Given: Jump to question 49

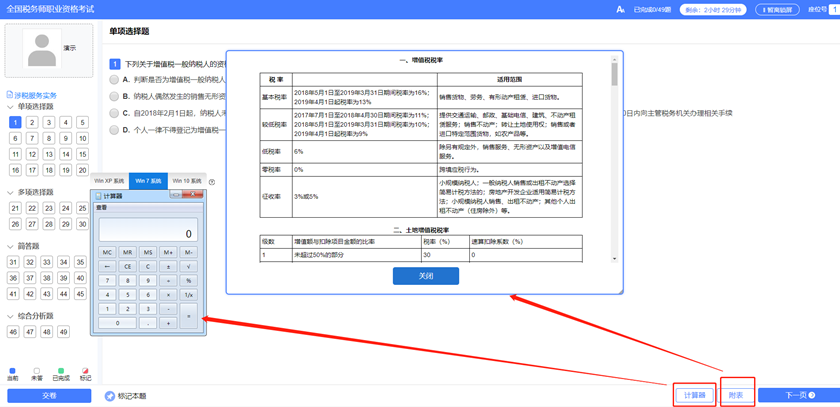Looking at the screenshot, I should [63, 332].
